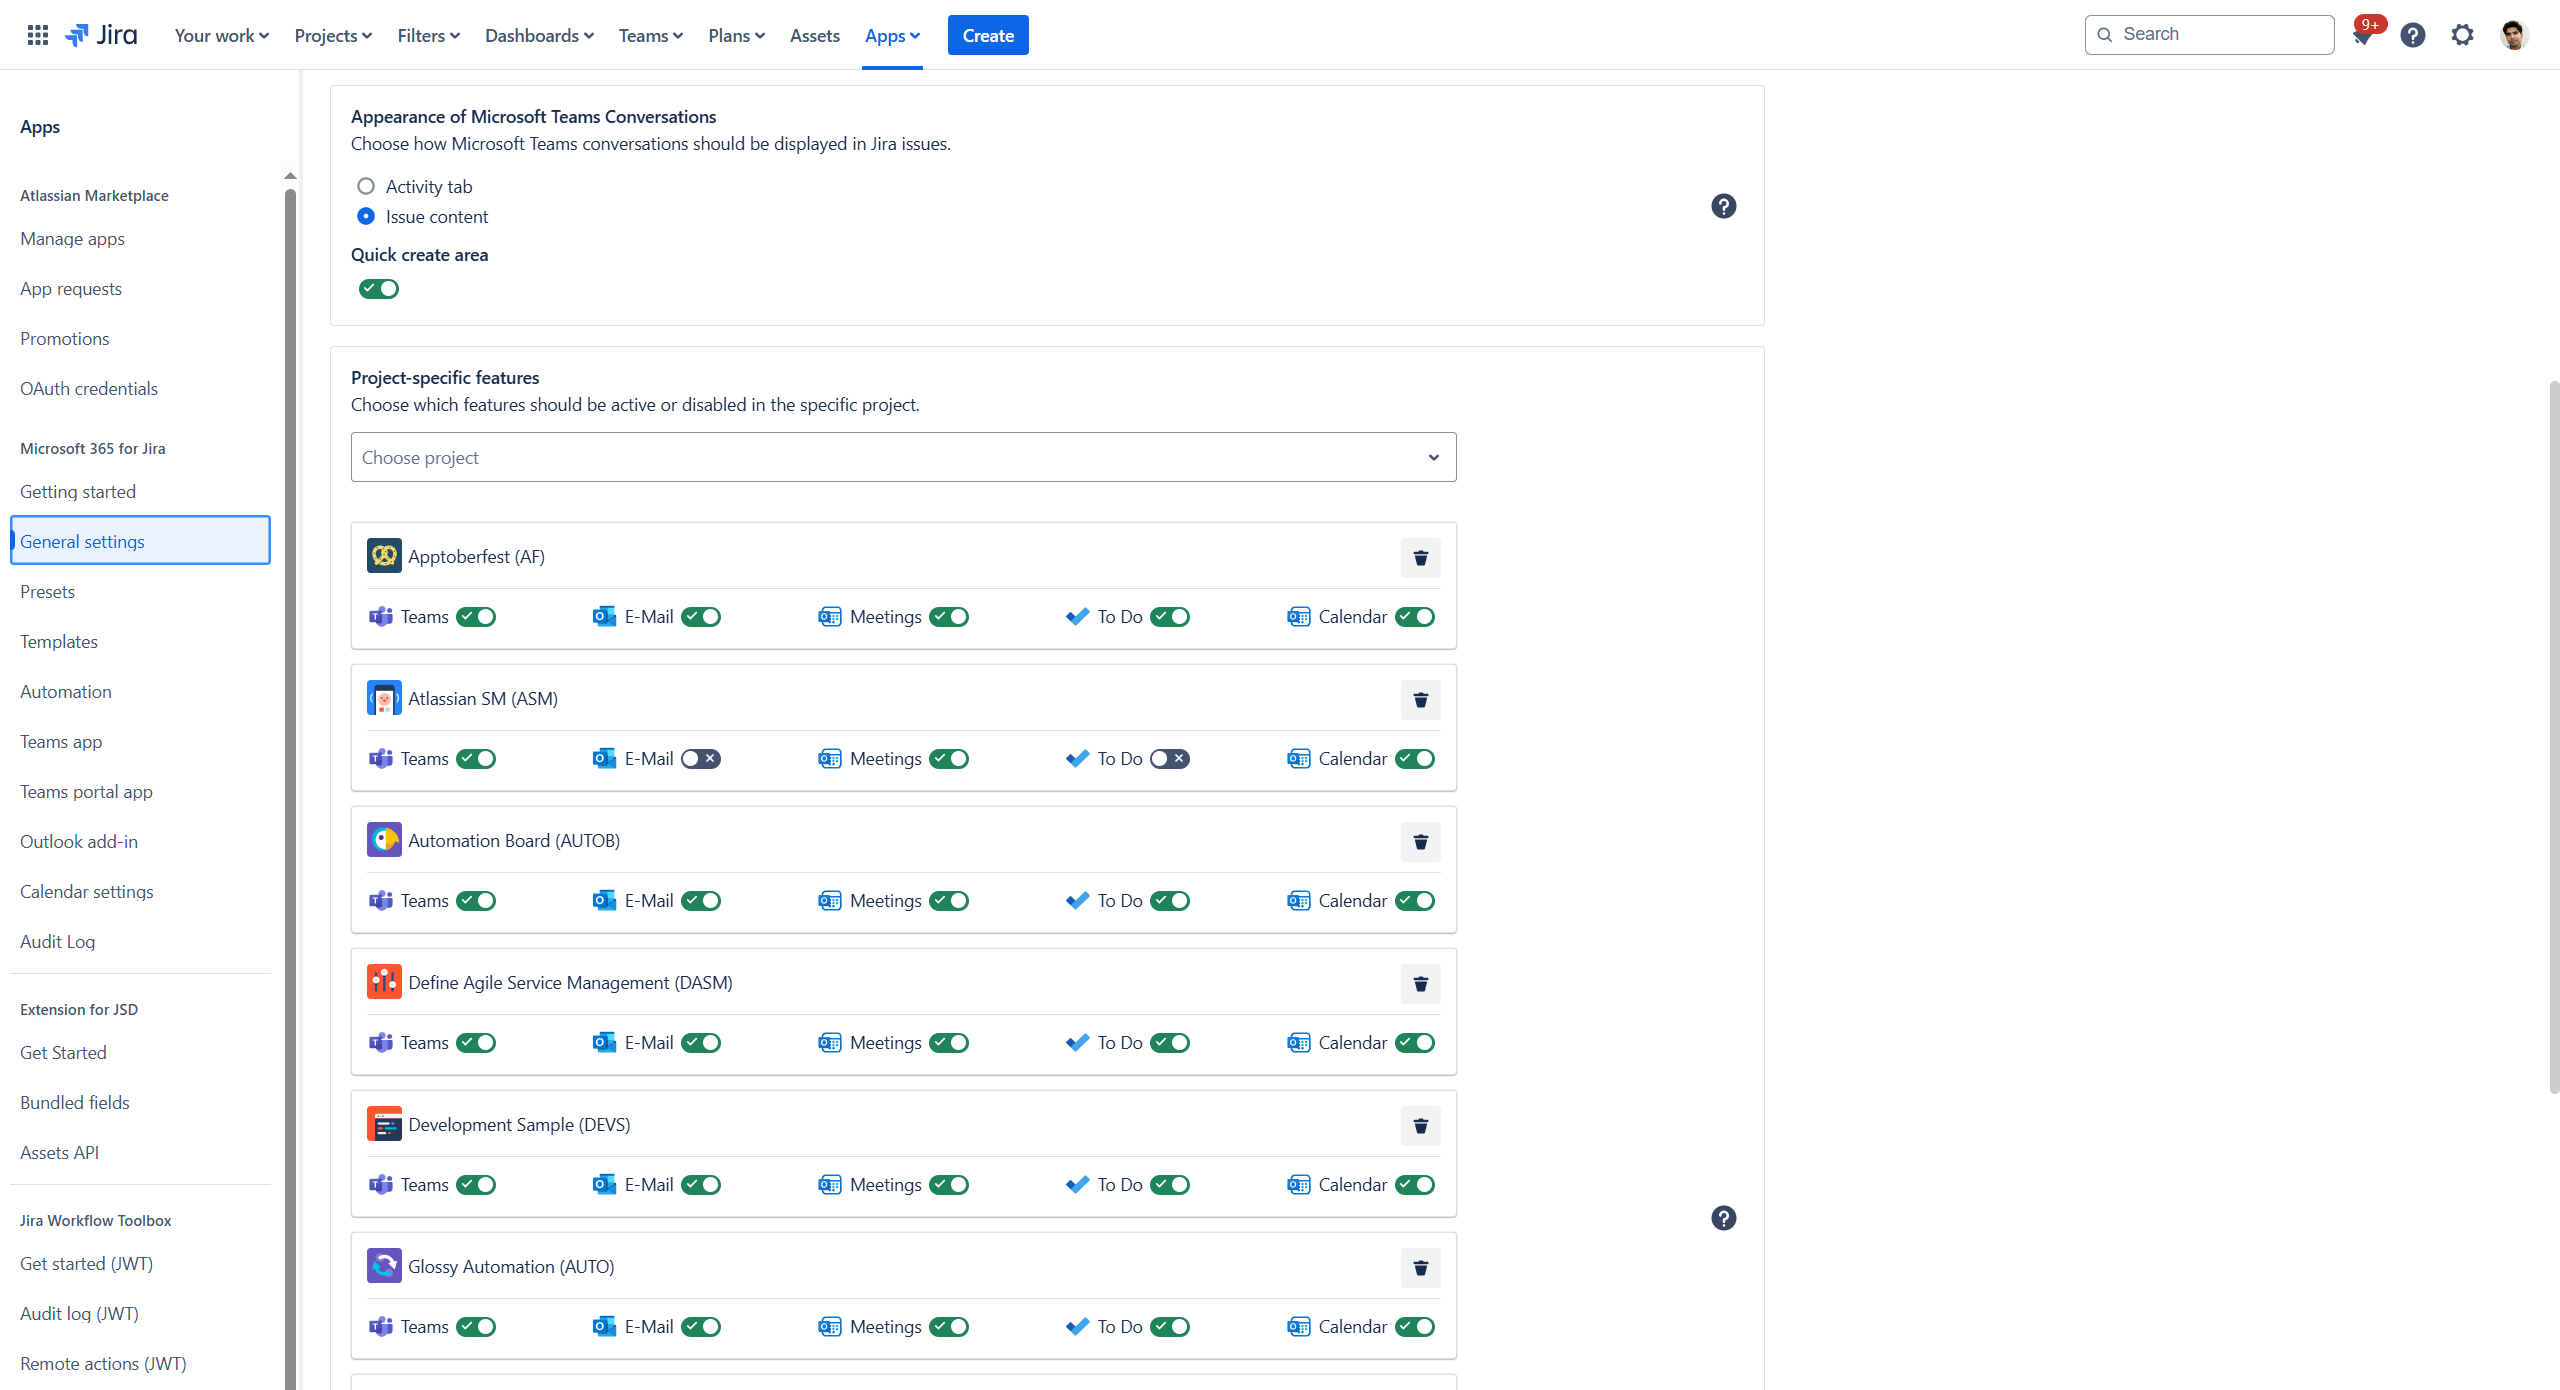Viewport: 2560px width, 1390px height.
Task: Expand the Dashboards menu
Action: tap(539, 35)
